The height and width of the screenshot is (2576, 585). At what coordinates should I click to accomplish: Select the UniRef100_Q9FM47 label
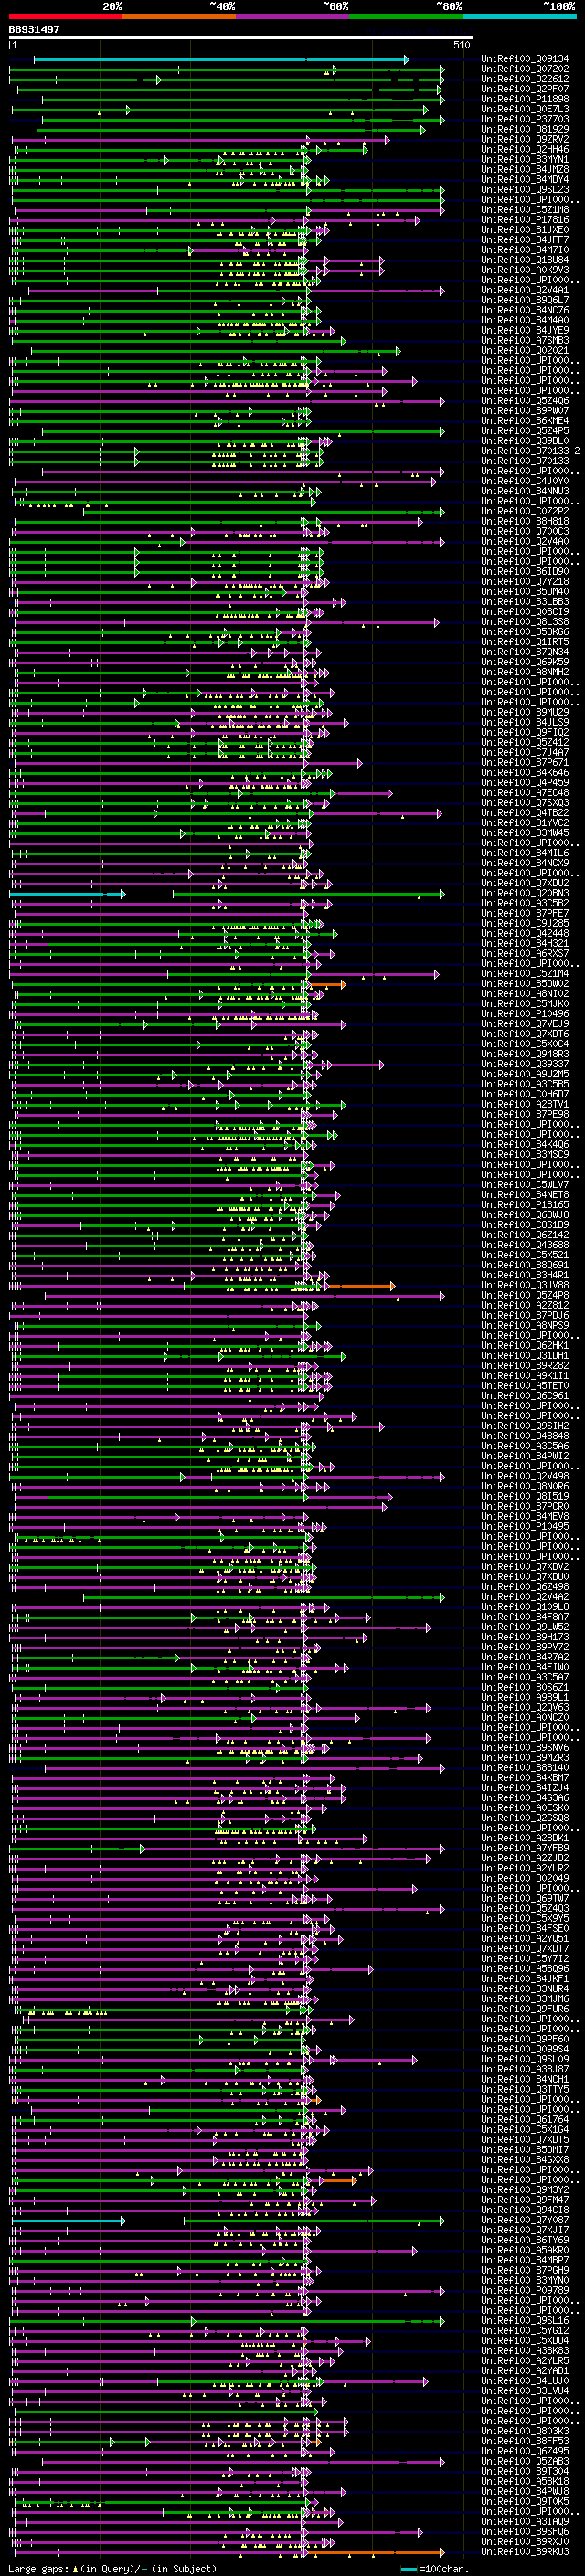tap(524, 2200)
